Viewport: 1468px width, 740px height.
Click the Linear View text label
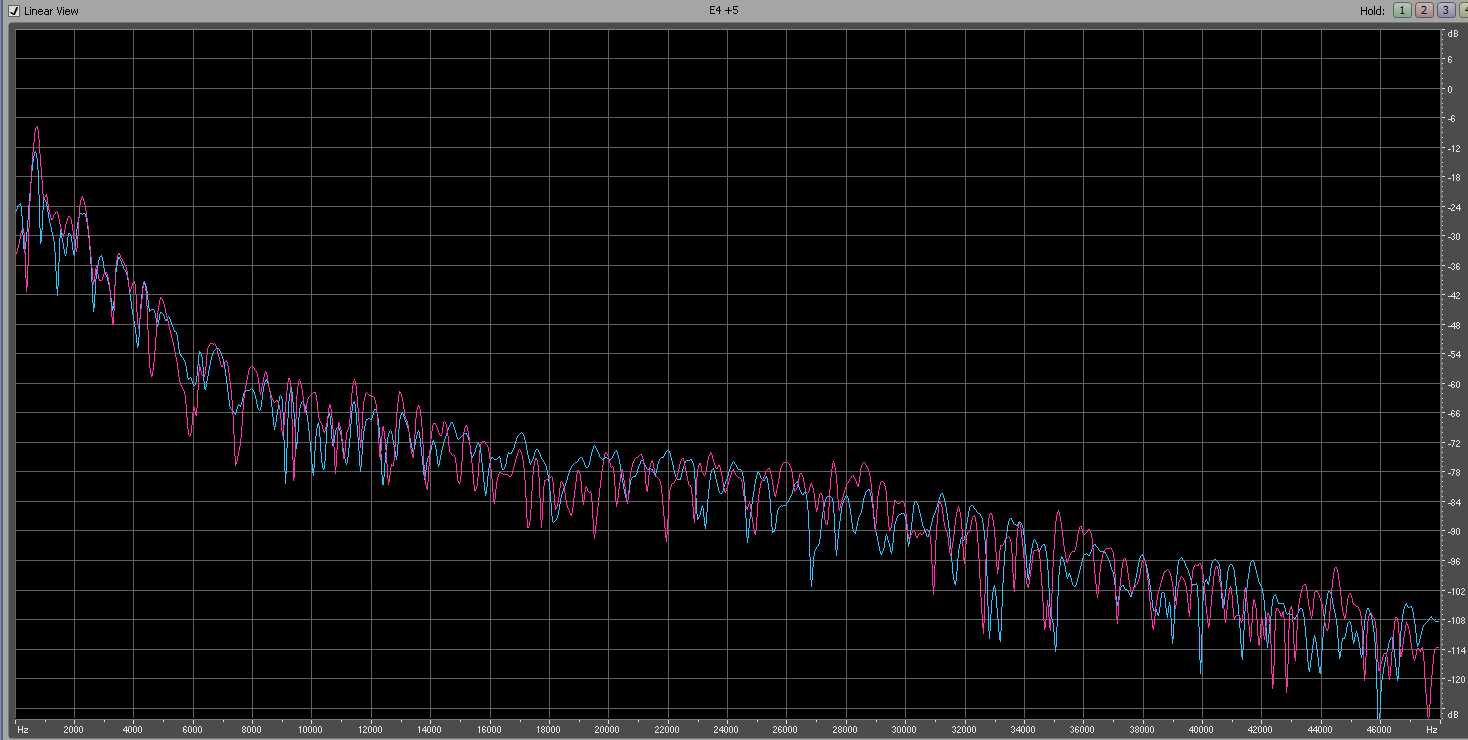pyautogui.click(x=51, y=11)
